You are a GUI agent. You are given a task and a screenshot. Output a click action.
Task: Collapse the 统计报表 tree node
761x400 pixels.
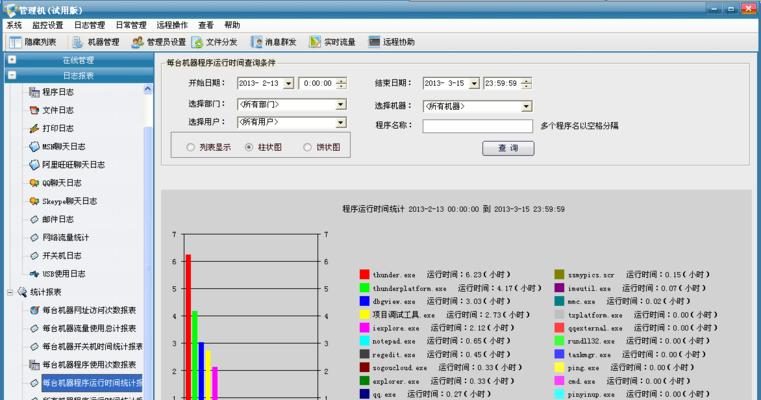[10, 292]
